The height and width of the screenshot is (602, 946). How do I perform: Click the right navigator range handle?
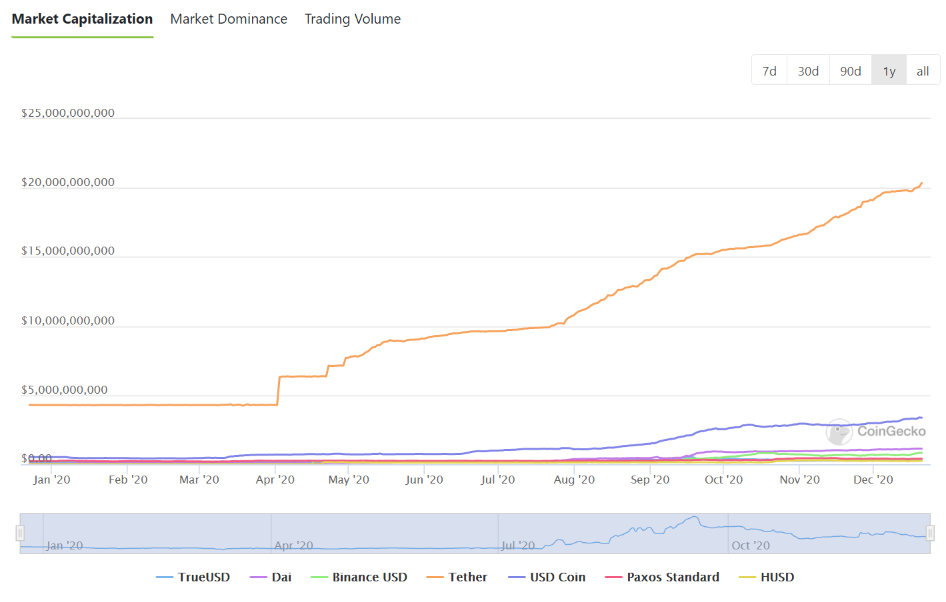930,533
